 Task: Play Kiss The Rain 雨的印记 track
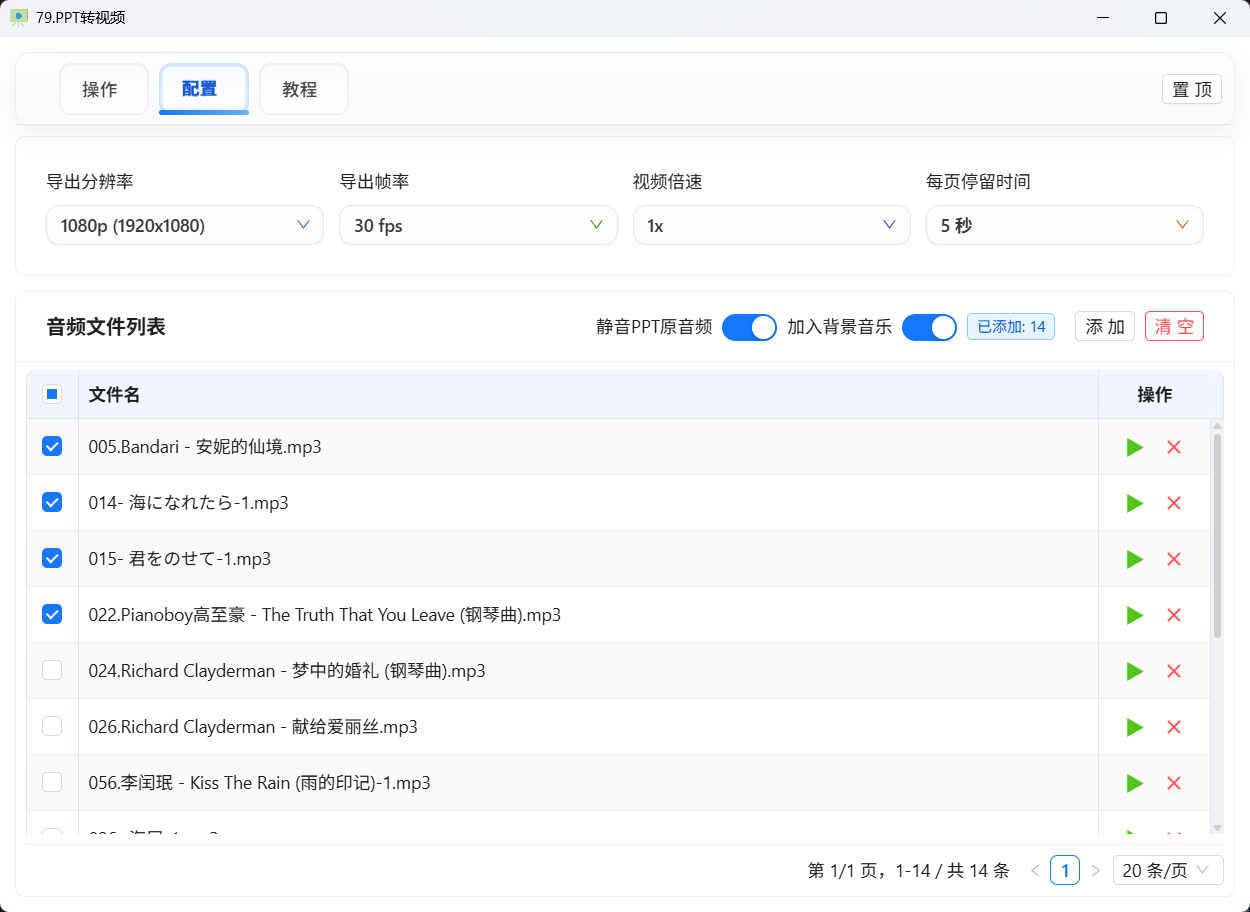pos(1134,783)
